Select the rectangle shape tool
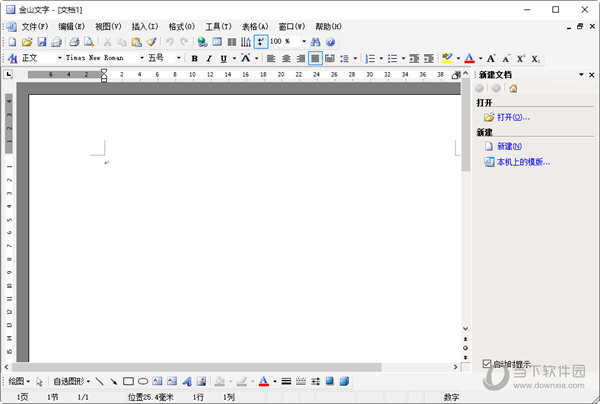This screenshot has height=404, width=600. [x=128, y=381]
